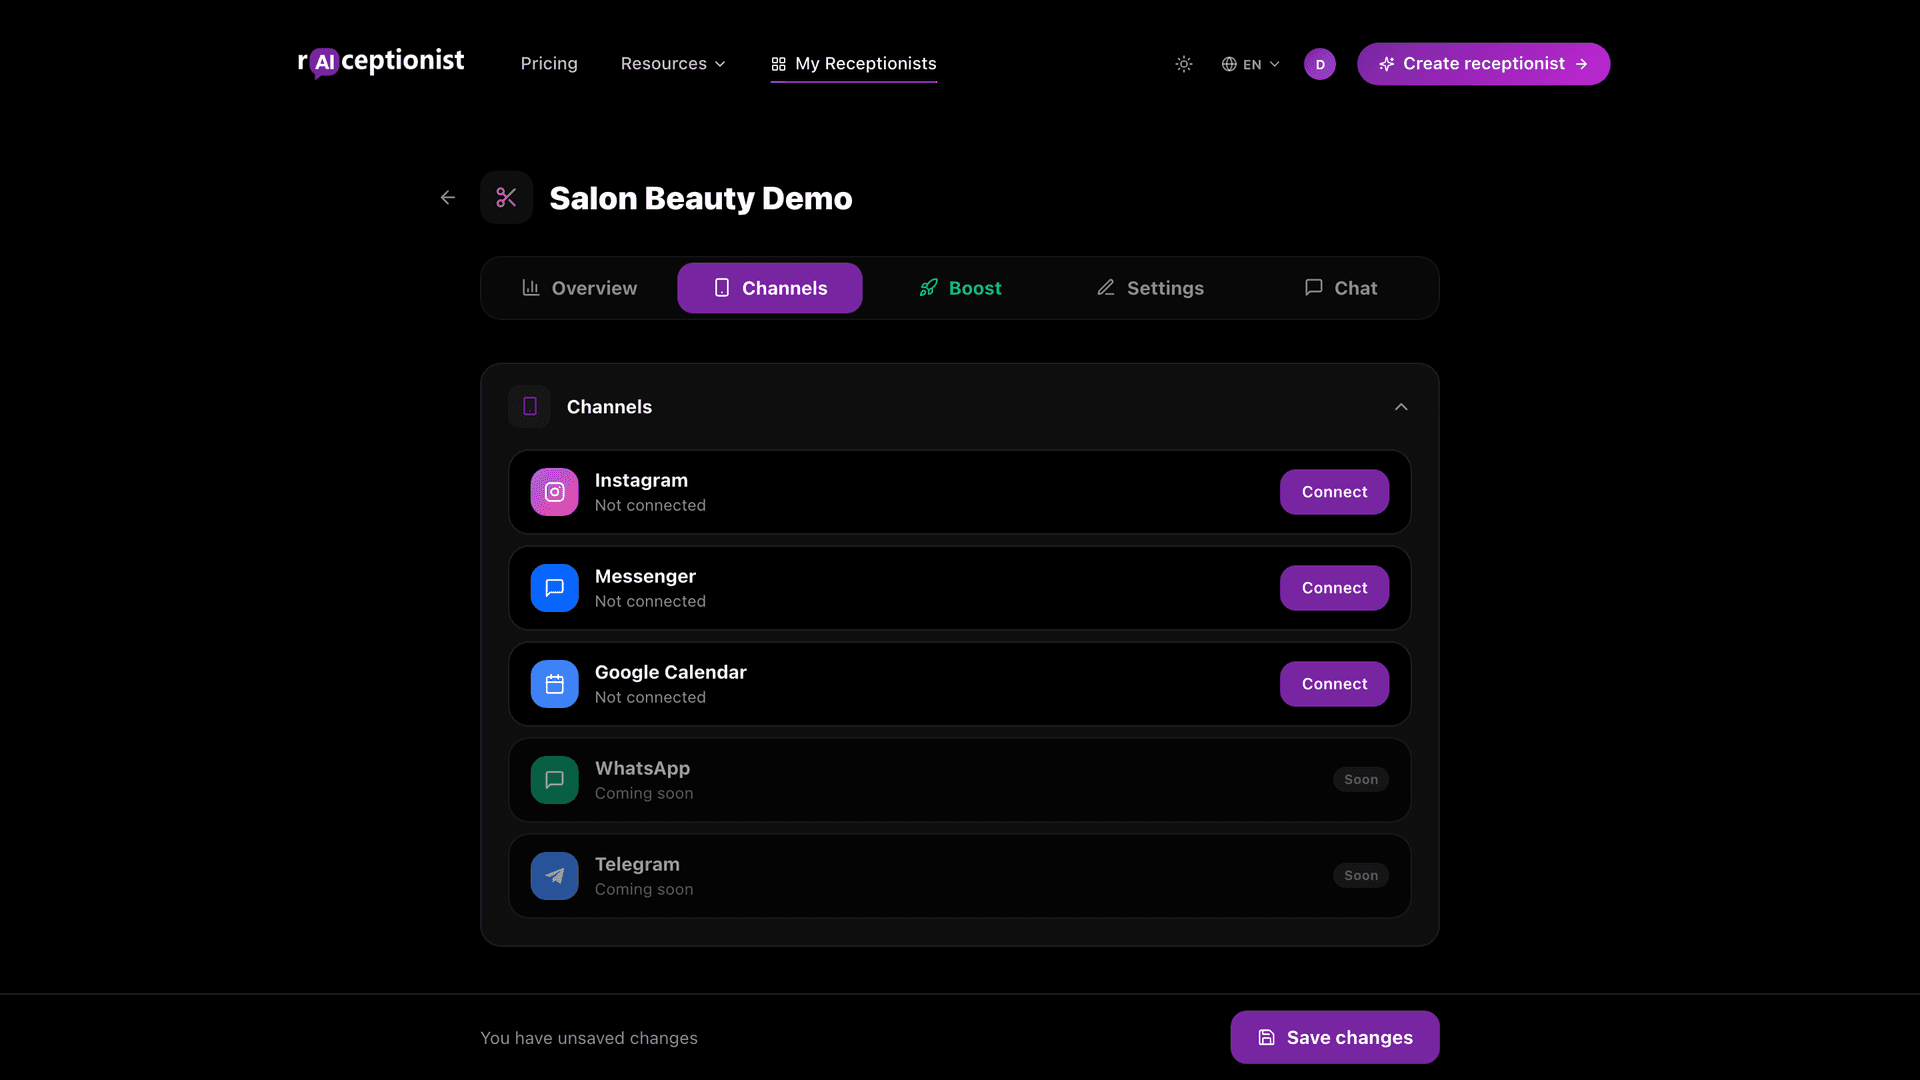Click the 'Telegram' channel name
The image size is (1920, 1080).
[x=637, y=864]
